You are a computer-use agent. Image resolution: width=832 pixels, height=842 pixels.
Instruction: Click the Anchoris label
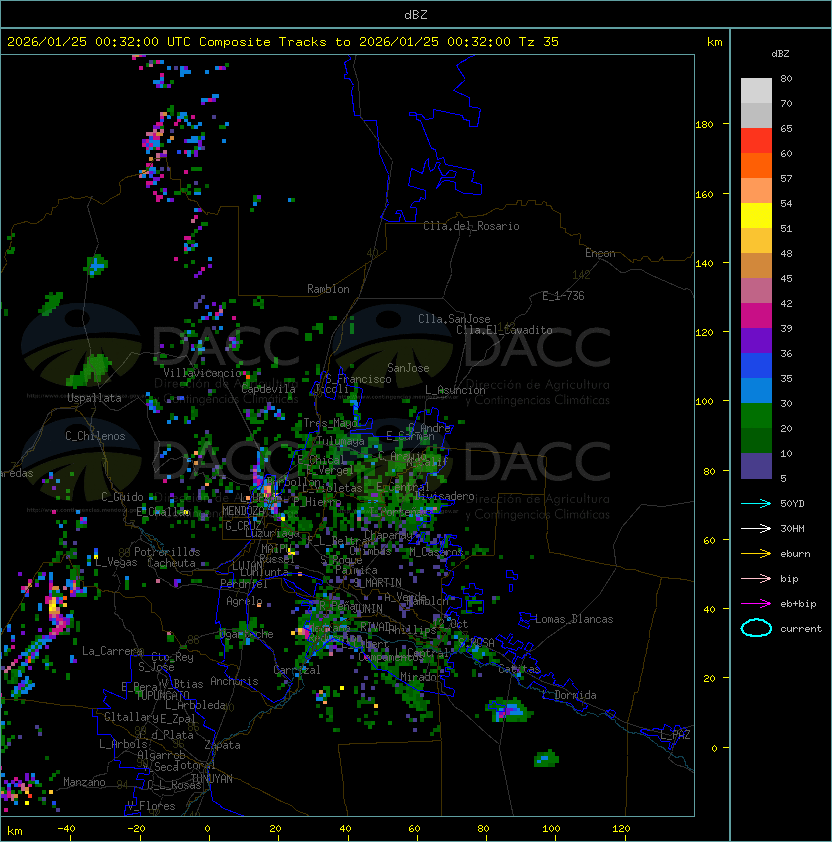click(234, 681)
